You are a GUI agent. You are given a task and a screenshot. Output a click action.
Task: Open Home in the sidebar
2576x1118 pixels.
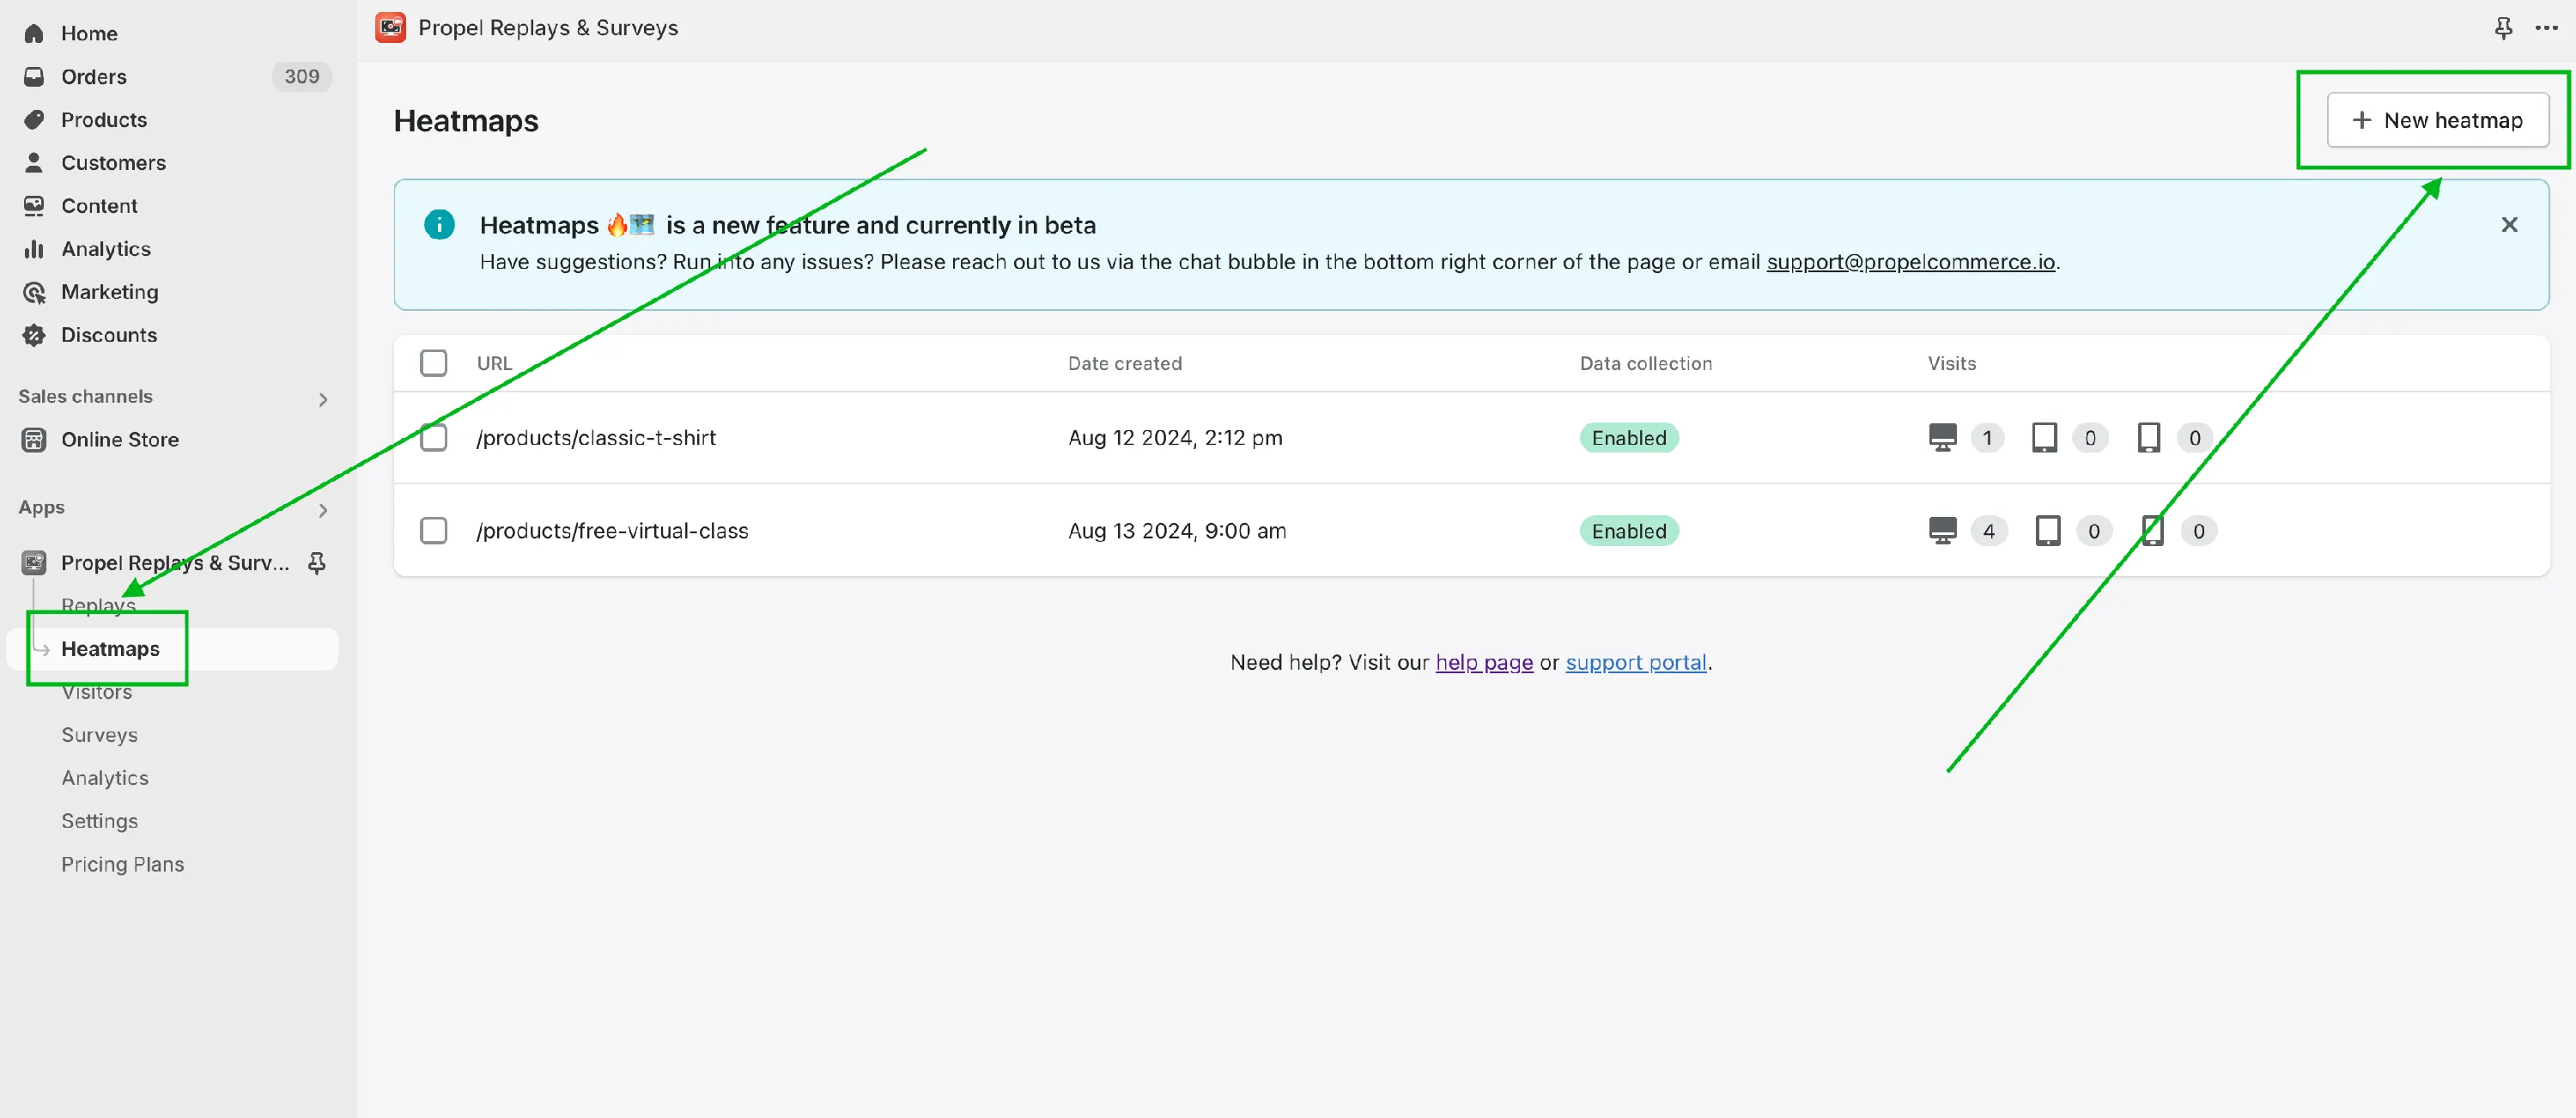click(x=89, y=33)
